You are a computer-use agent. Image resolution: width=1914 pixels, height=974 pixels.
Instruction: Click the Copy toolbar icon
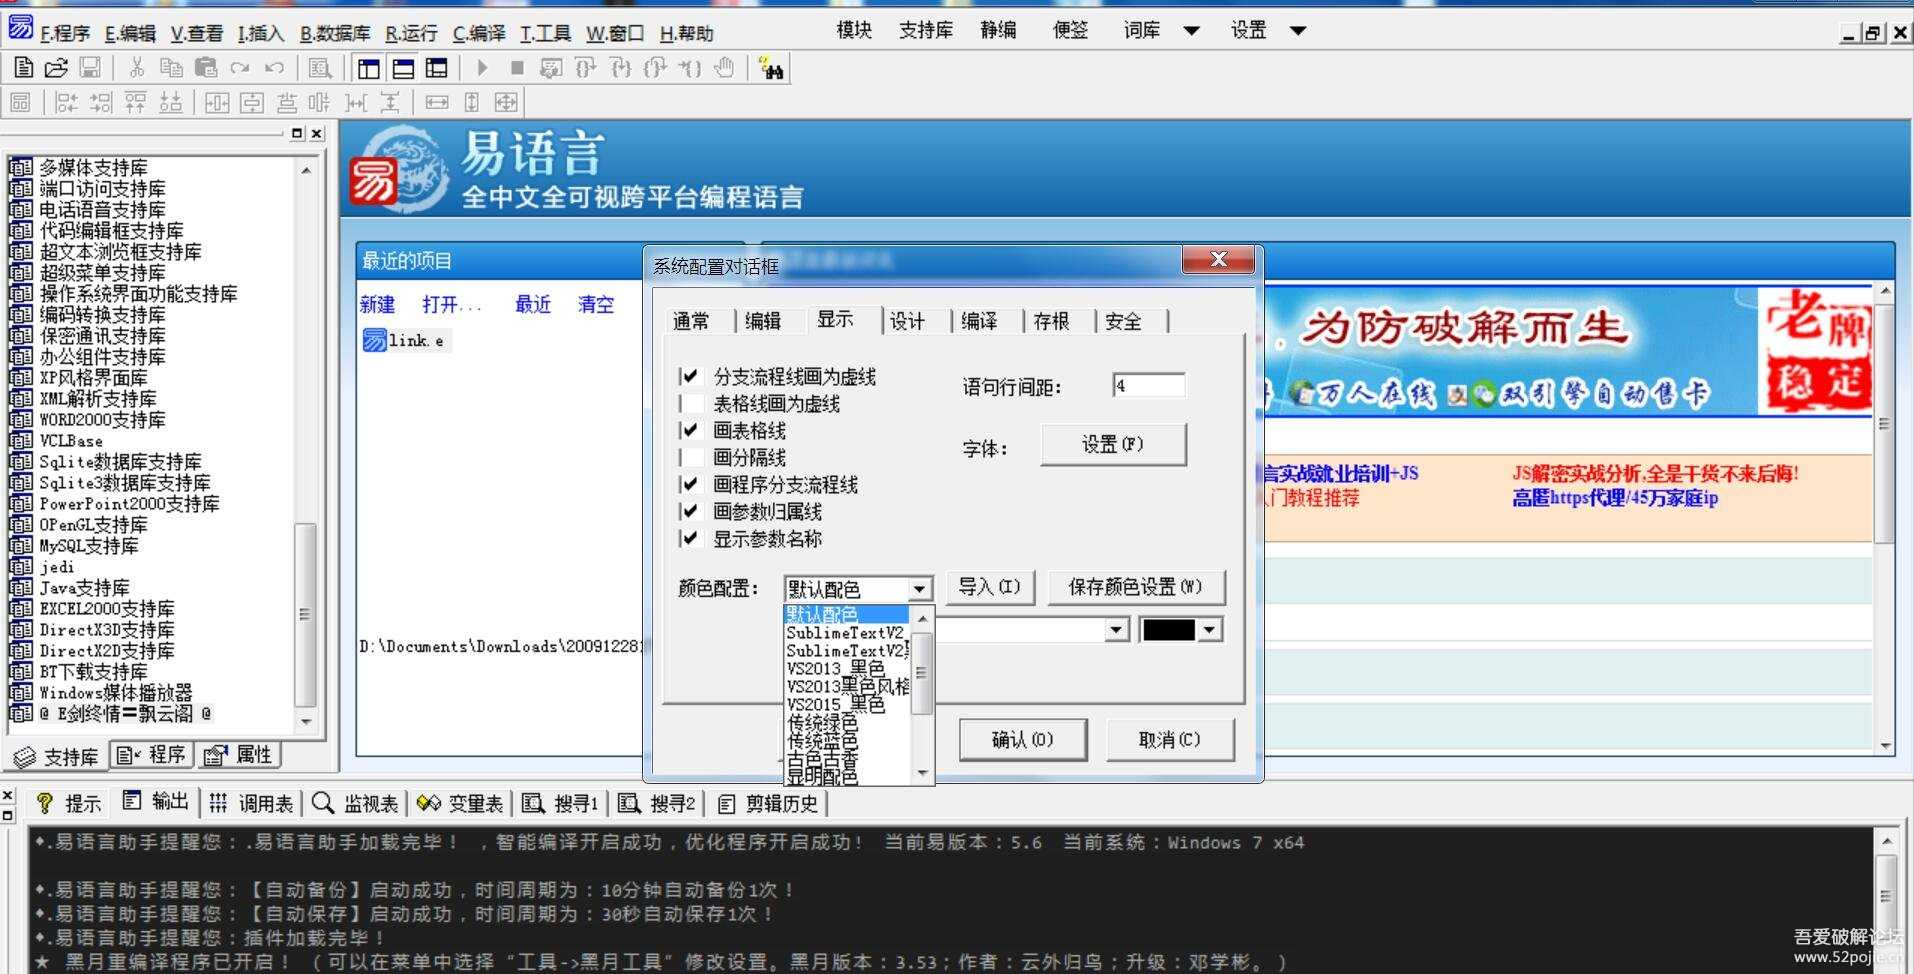pyautogui.click(x=171, y=68)
